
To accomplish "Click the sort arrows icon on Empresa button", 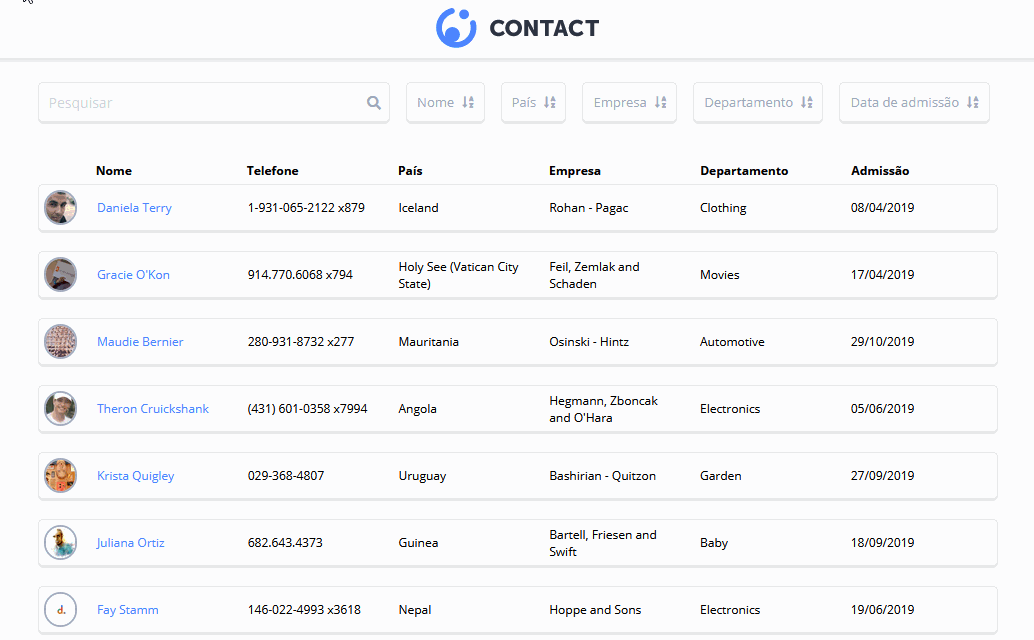I will [x=661, y=102].
